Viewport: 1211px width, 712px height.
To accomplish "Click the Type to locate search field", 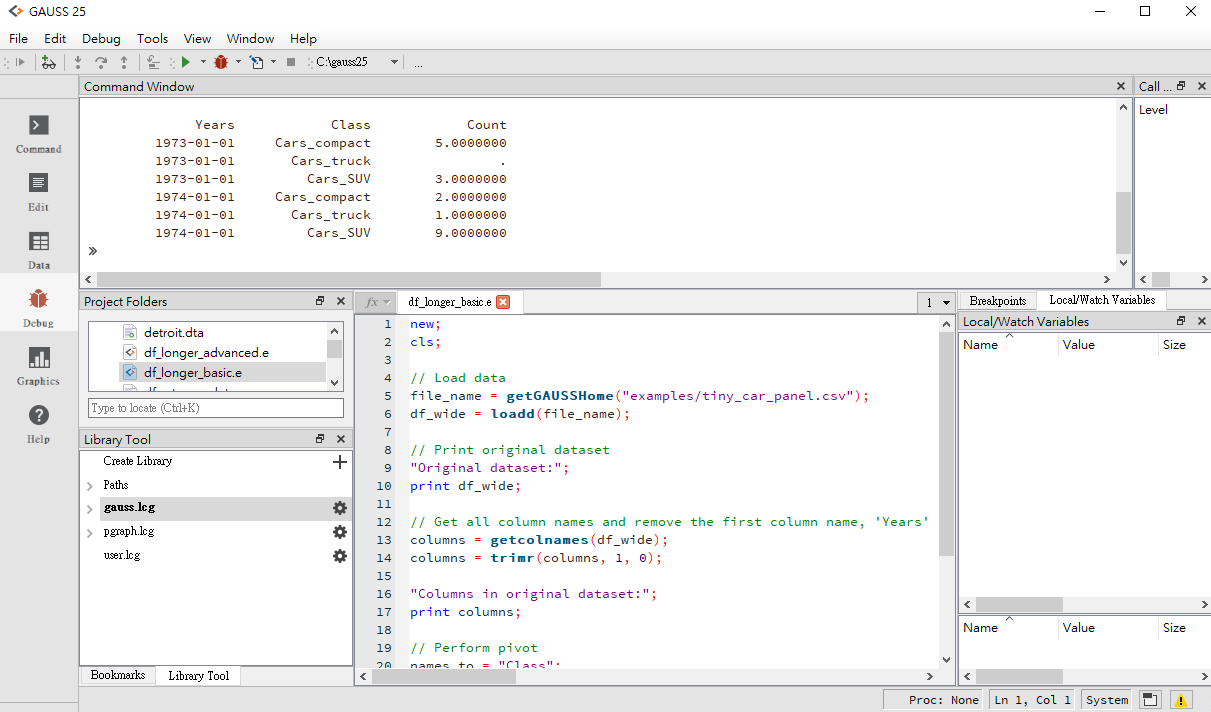I will point(216,408).
